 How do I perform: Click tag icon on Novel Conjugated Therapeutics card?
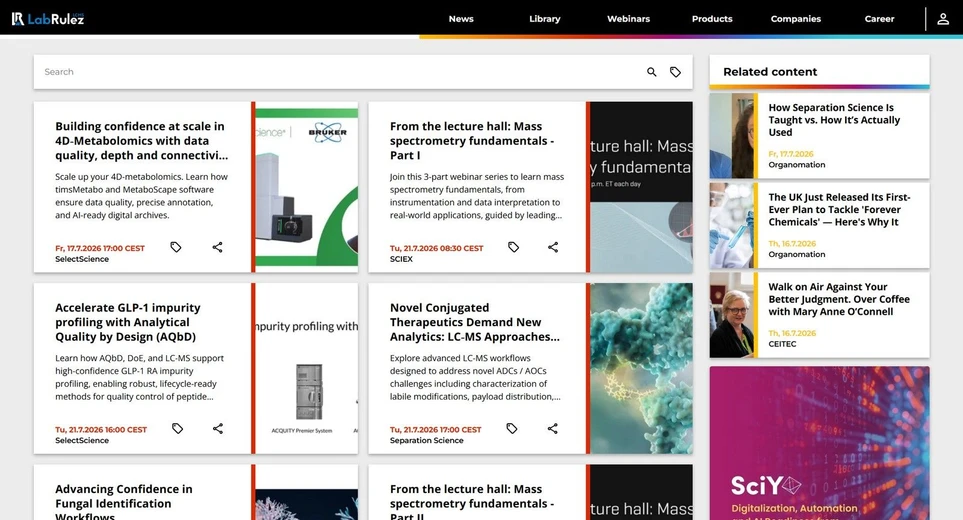(x=512, y=429)
